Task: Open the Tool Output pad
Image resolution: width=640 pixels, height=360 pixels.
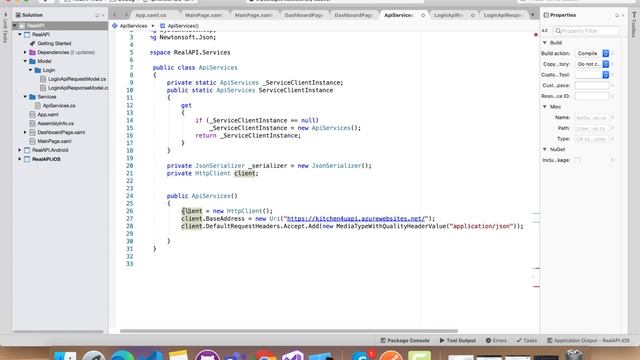Action: click(458, 340)
